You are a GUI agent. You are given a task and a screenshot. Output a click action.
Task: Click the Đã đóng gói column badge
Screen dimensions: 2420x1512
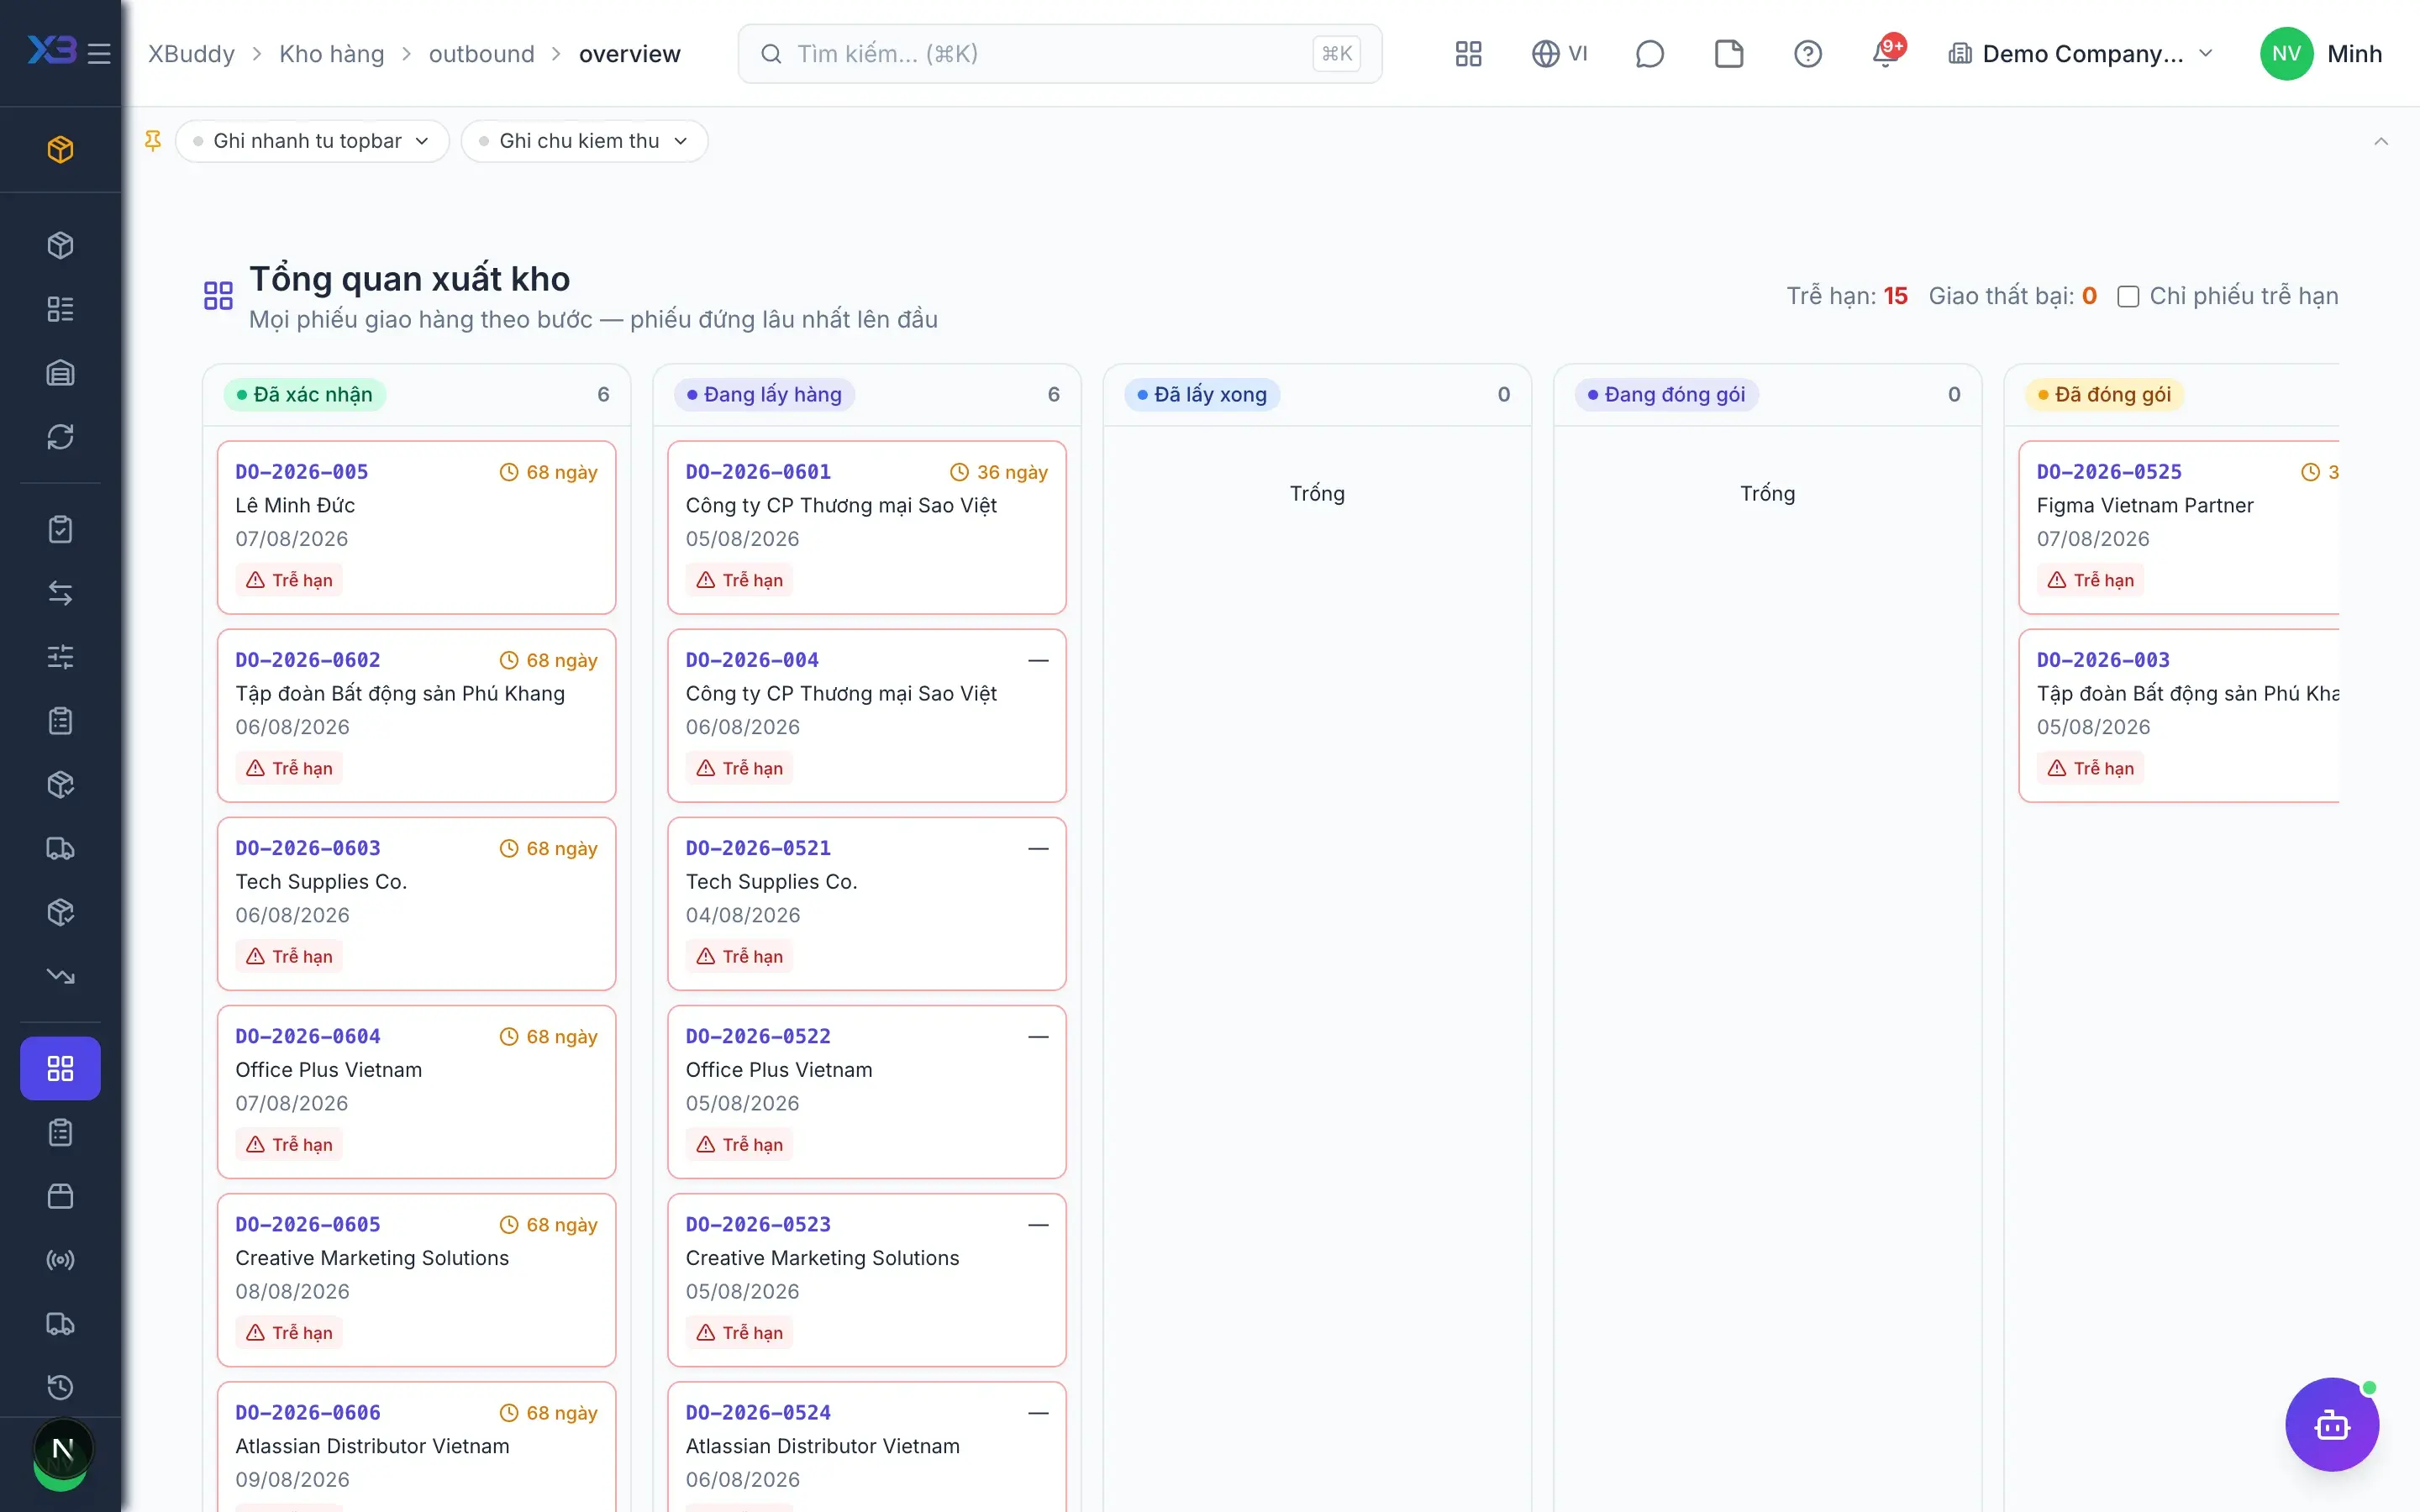(2105, 394)
